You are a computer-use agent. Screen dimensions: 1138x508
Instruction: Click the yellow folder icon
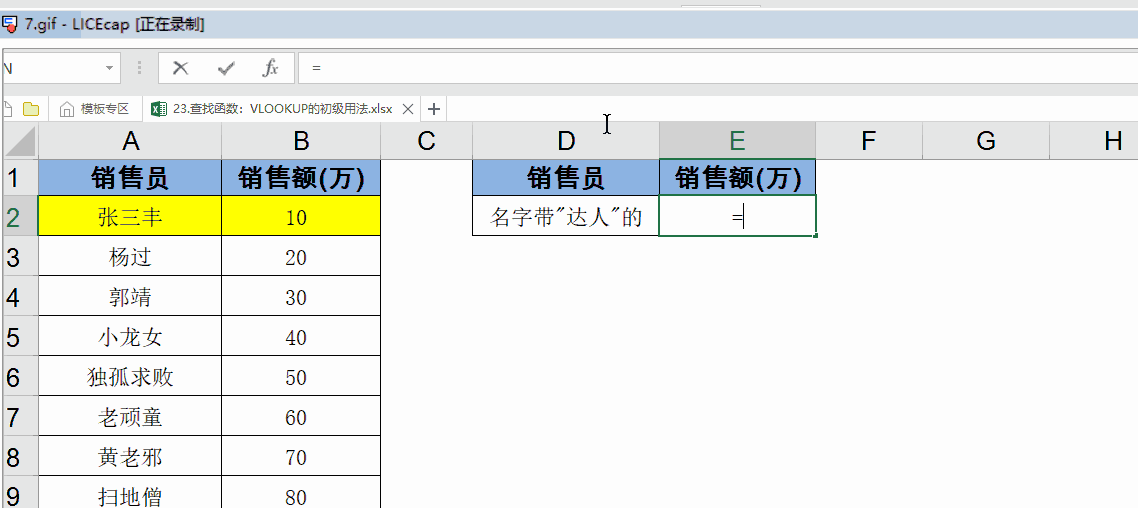[x=31, y=109]
